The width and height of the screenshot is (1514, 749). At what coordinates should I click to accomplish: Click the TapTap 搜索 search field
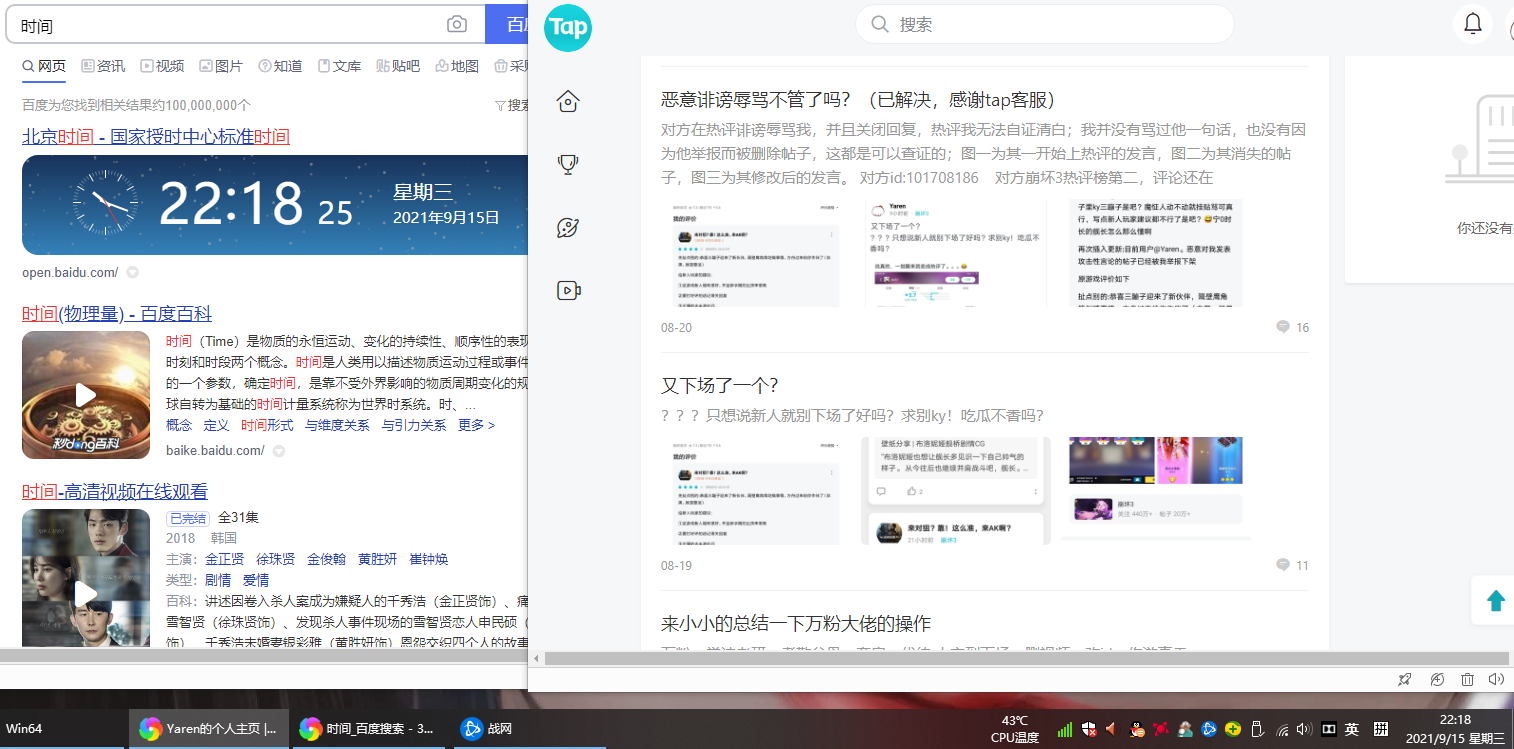coord(1044,24)
